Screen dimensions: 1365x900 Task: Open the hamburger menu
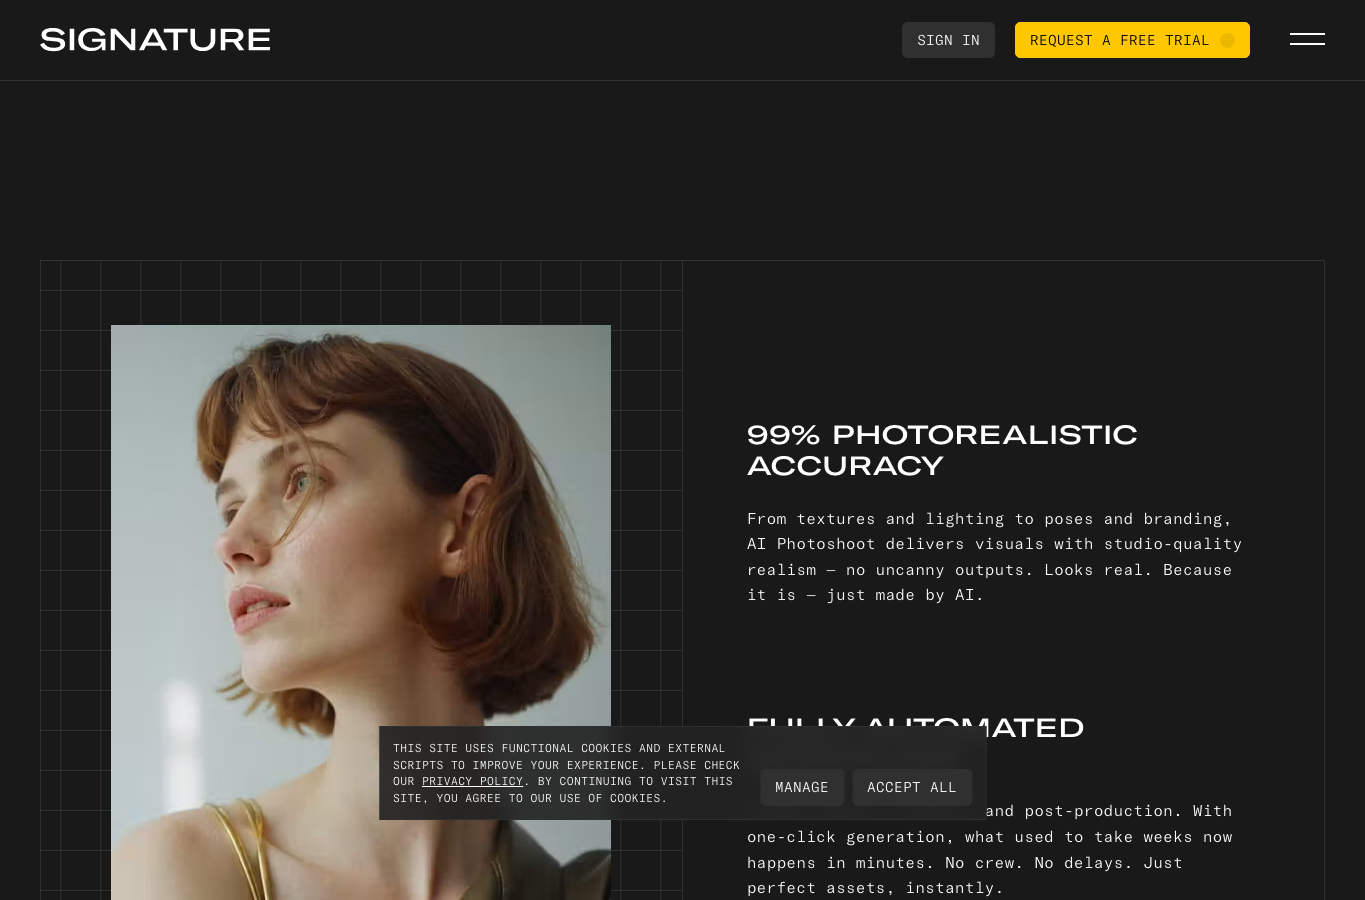[1307, 39]
